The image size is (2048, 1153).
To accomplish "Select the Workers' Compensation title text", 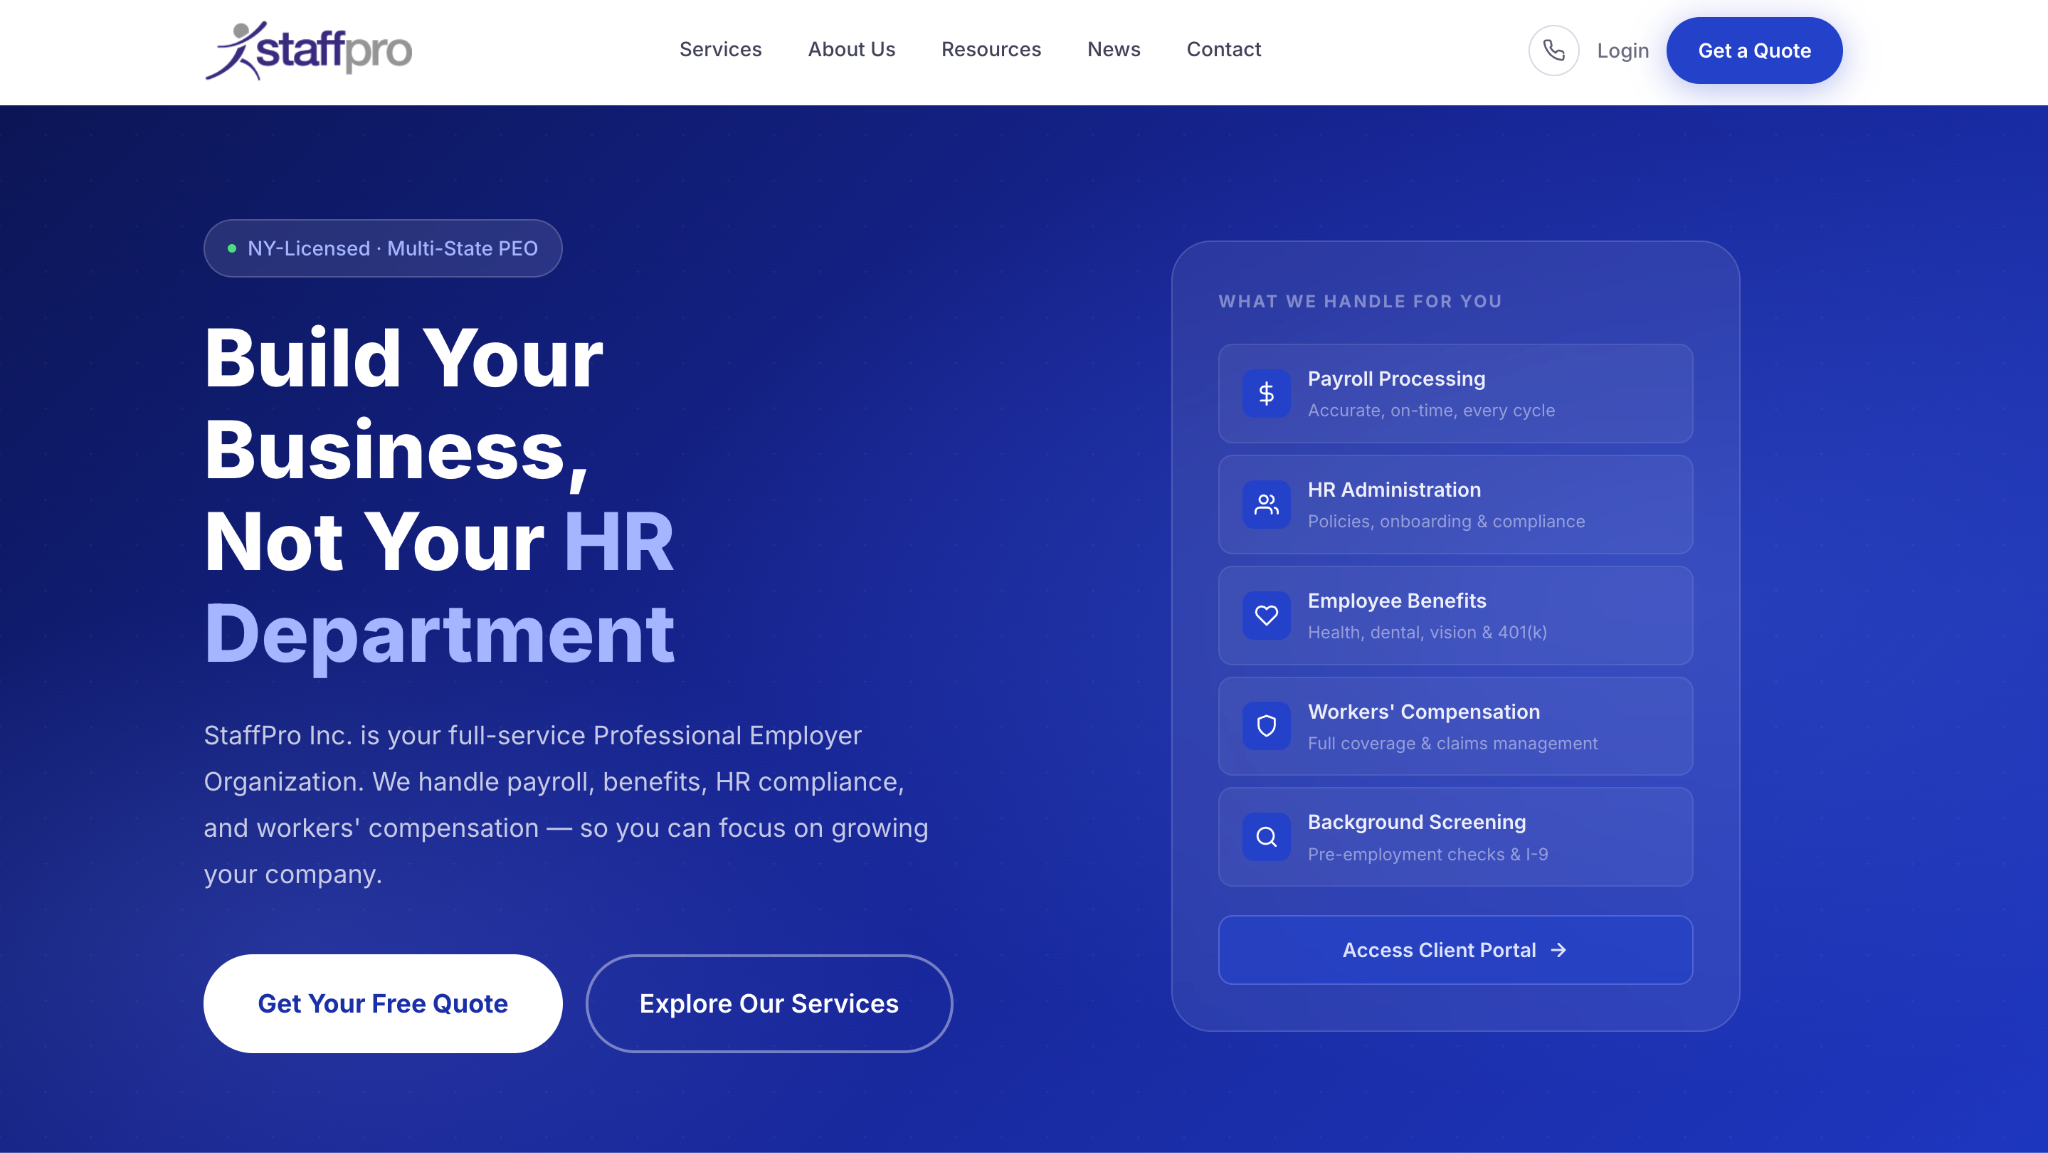I will pyautogui.click(x=1424, y=712).
